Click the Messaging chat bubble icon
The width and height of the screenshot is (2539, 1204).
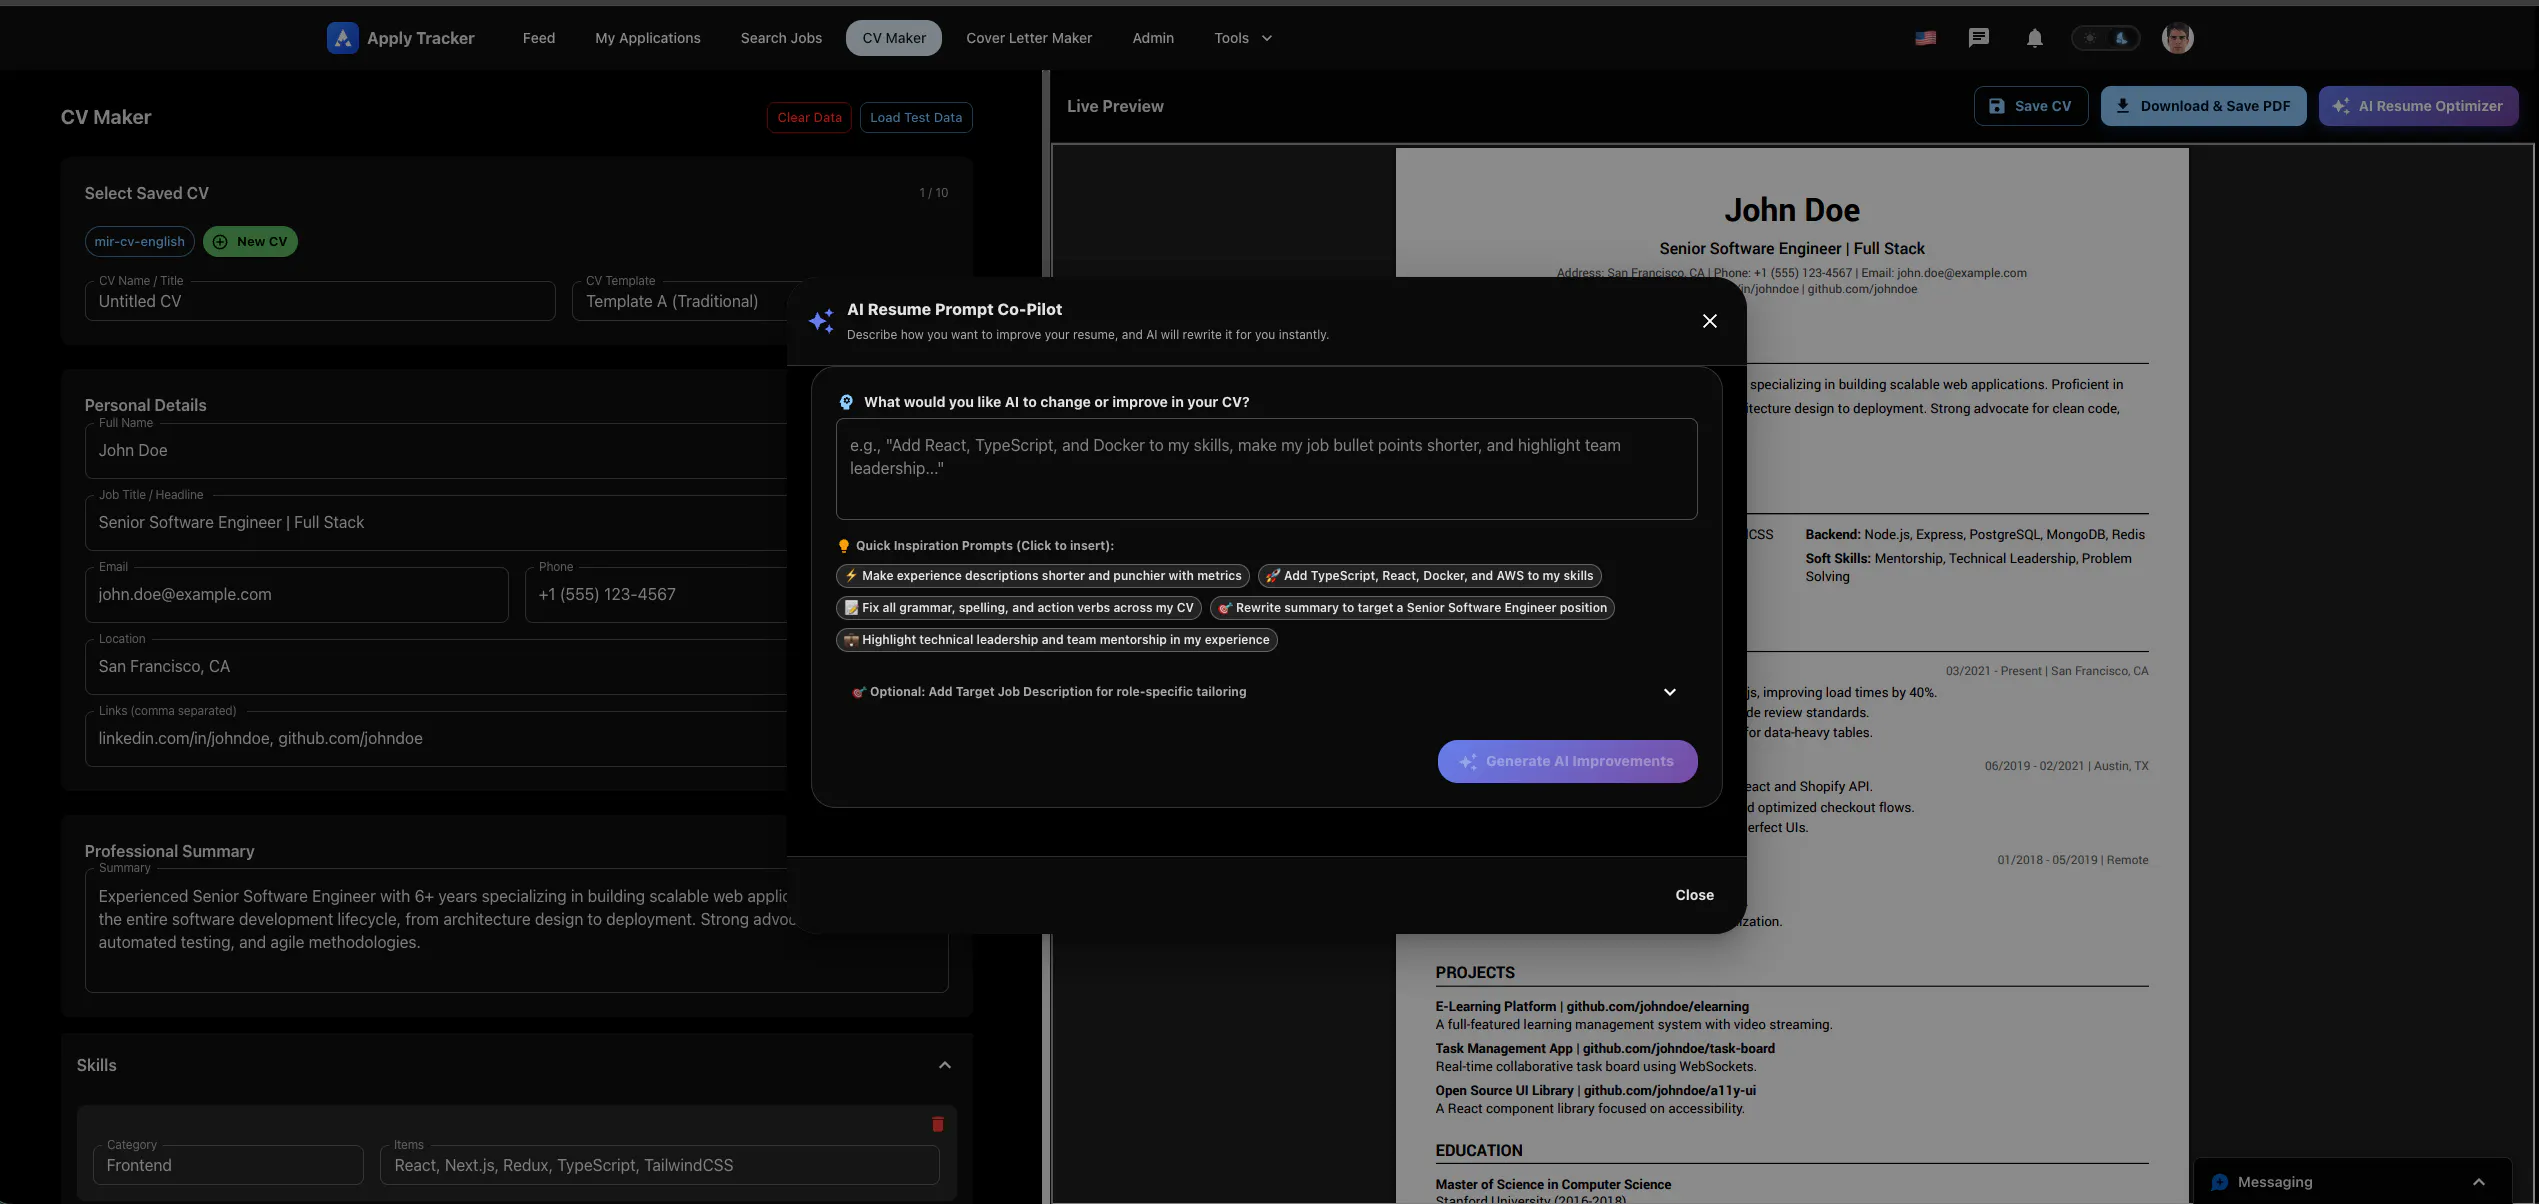(x=2219, y=1182)
